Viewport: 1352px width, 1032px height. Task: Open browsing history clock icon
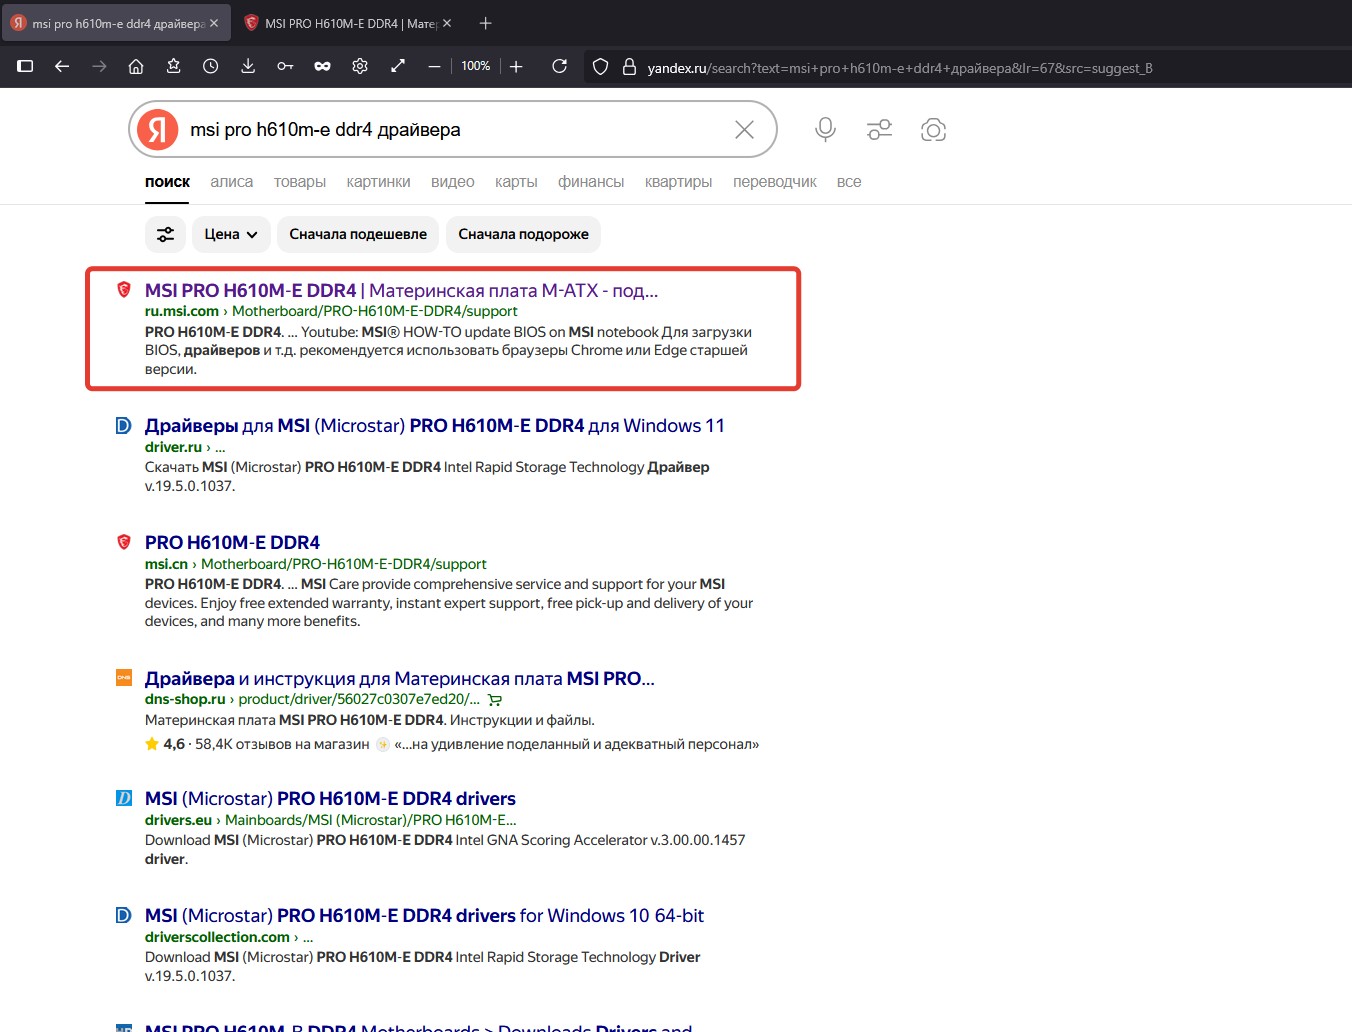point(210,66)
